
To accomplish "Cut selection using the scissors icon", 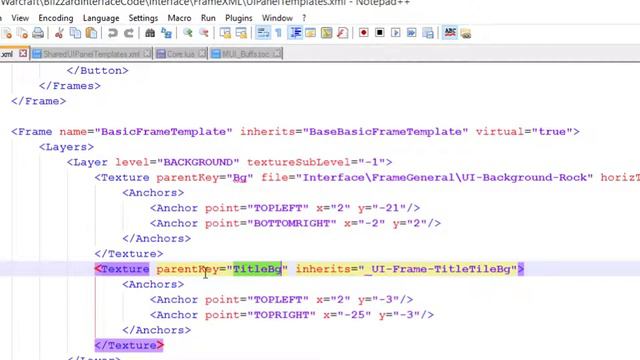I will (59, 33).
